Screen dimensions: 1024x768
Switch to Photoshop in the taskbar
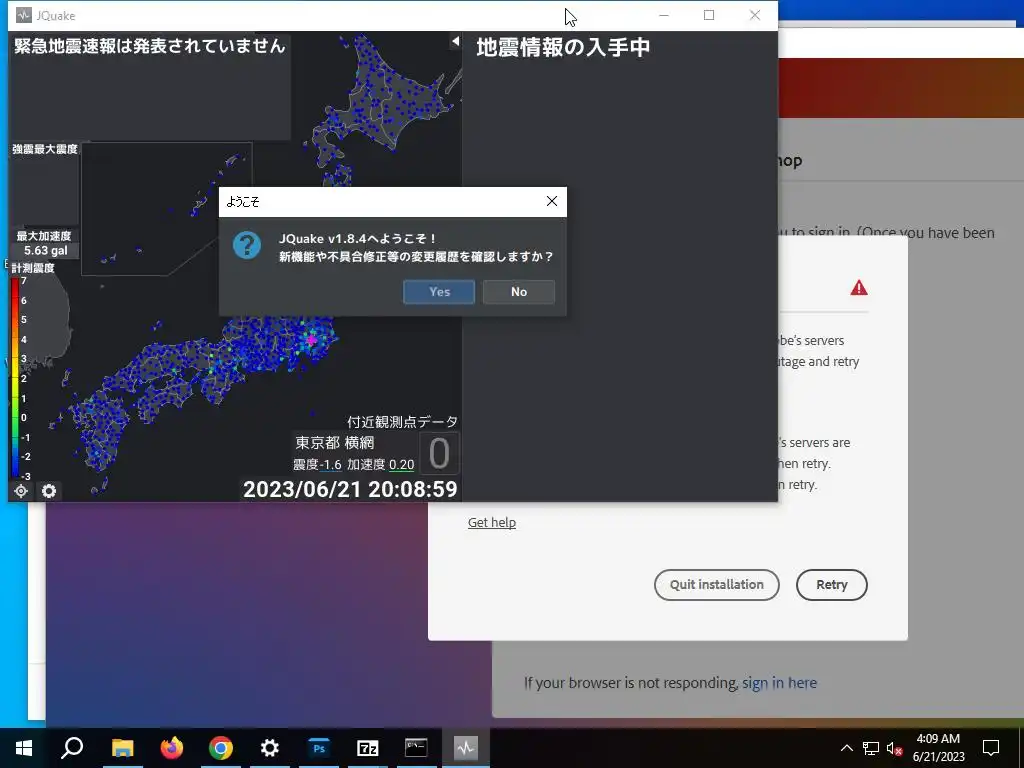pos(319,748)
